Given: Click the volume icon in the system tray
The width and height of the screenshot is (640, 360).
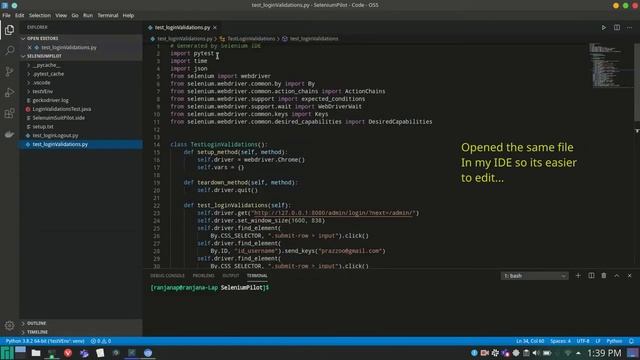Looking at the screenshot, I should point(536,353).
